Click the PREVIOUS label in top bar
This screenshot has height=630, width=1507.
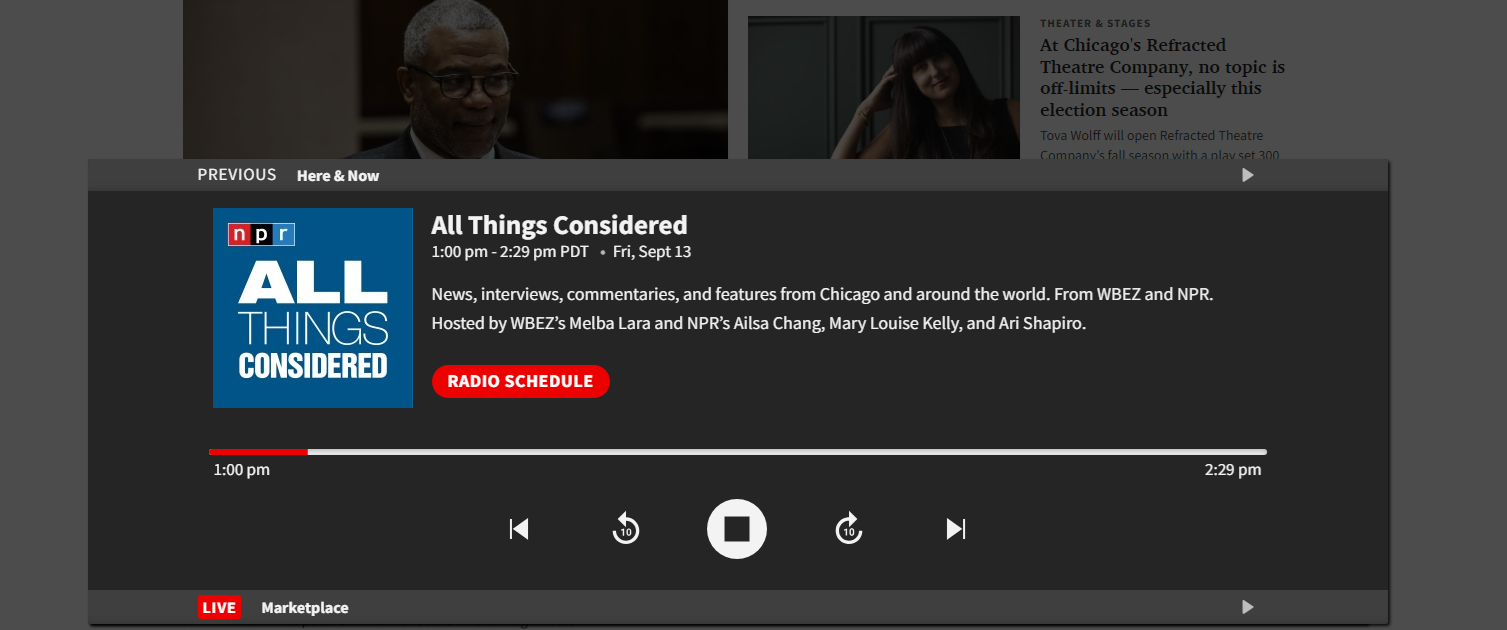237,175
